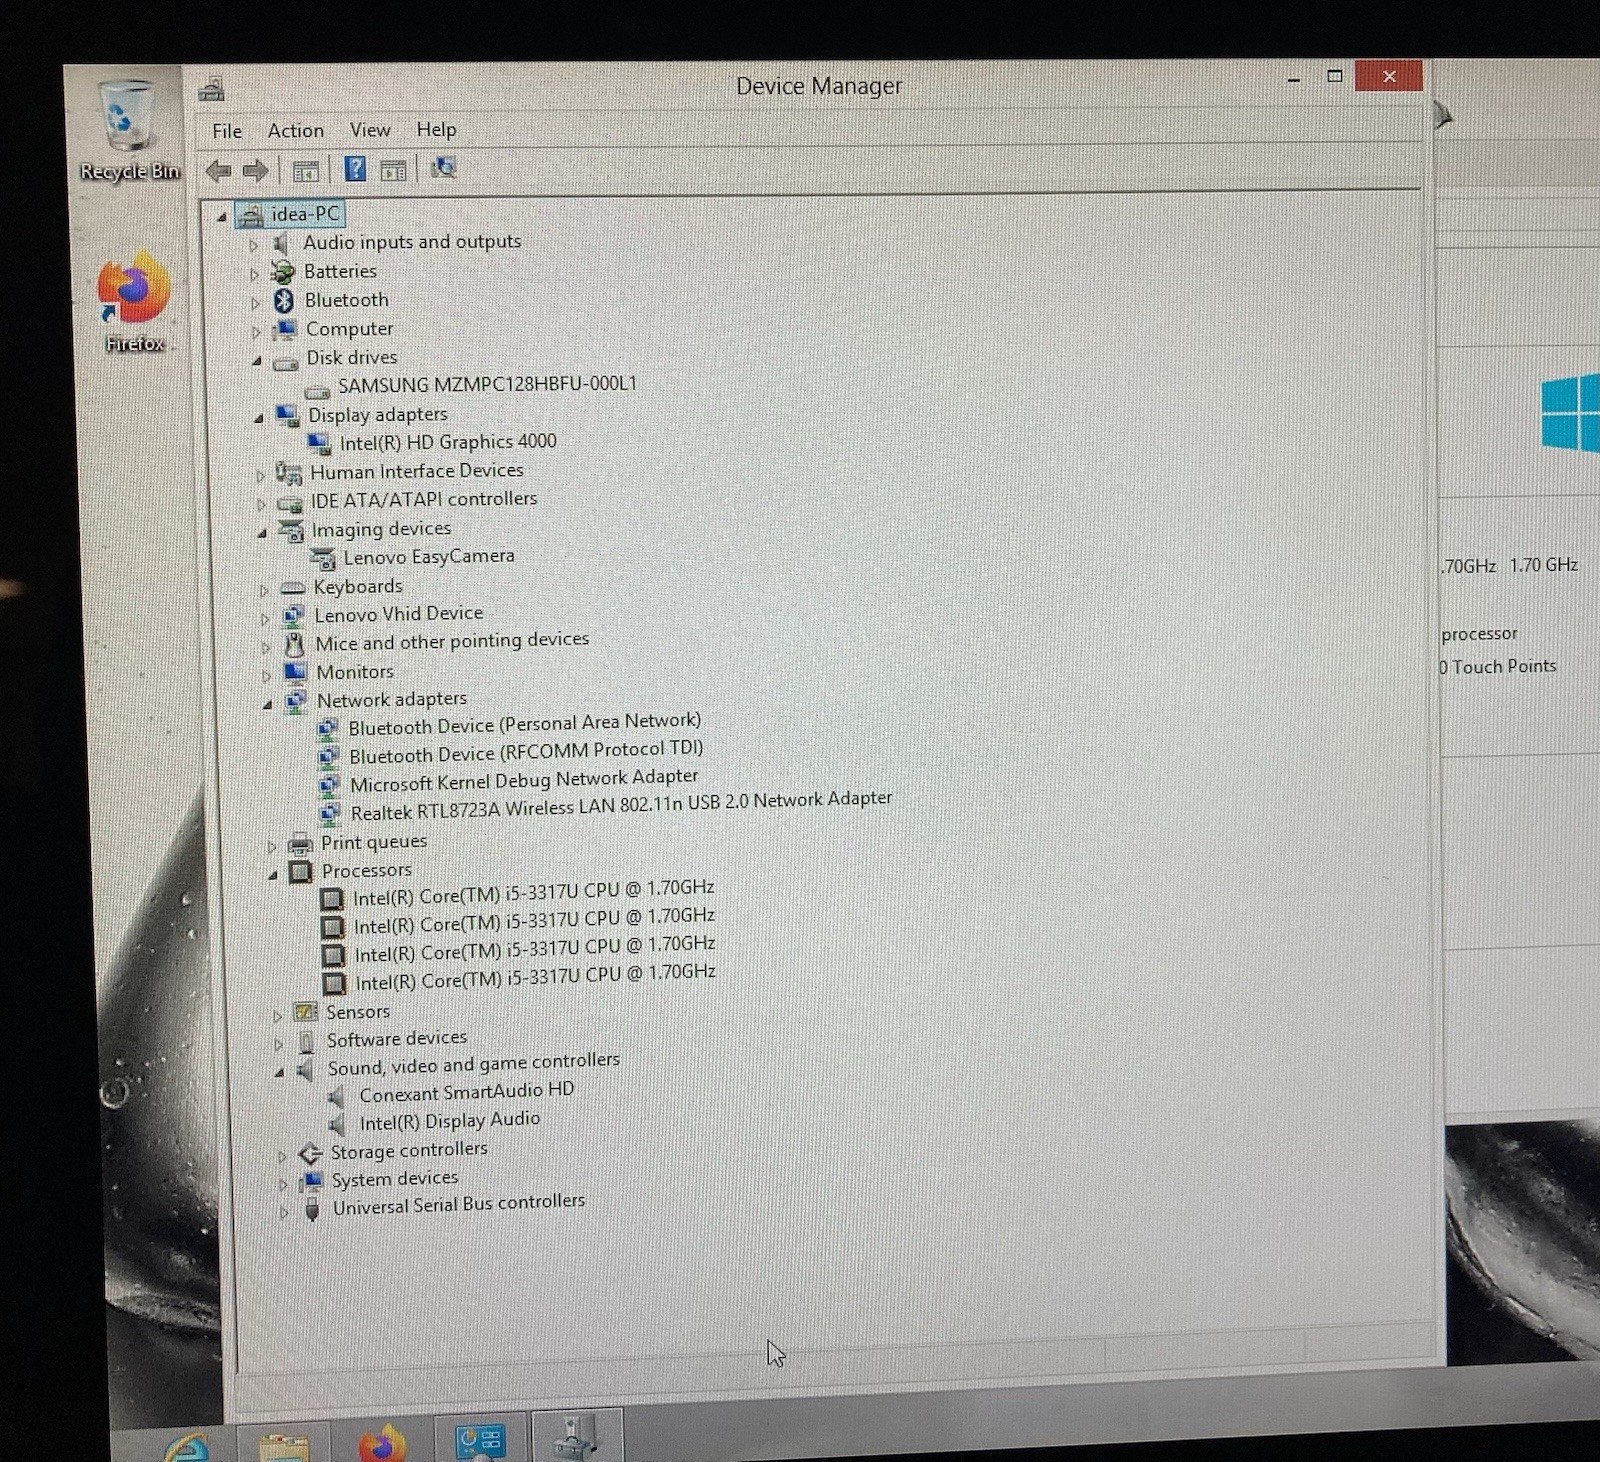This screenshot has height=1462, width=1600.
Task: Expand the Storage controllers category
Action: 282,1156
